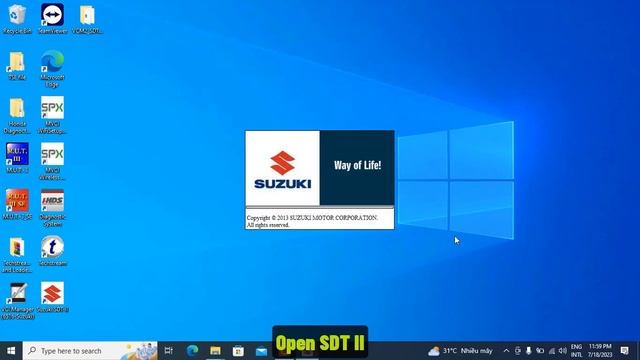Open the network tray icon

(x=552, y=351)
